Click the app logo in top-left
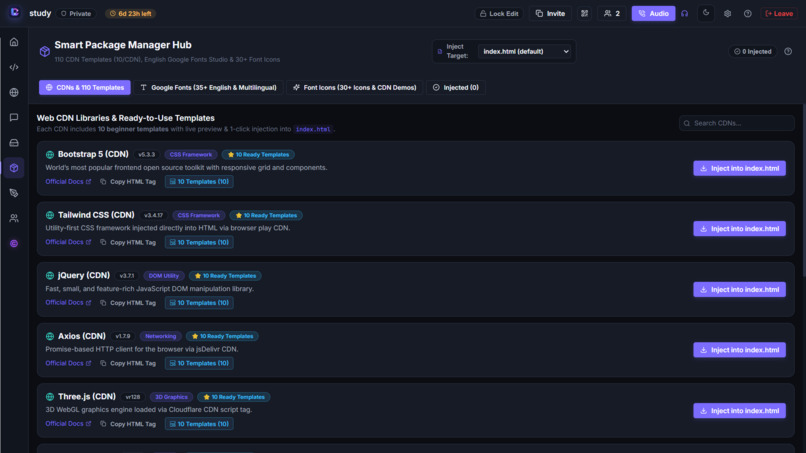The width and height of the screenshot is (806, 453). pos(14,12)
